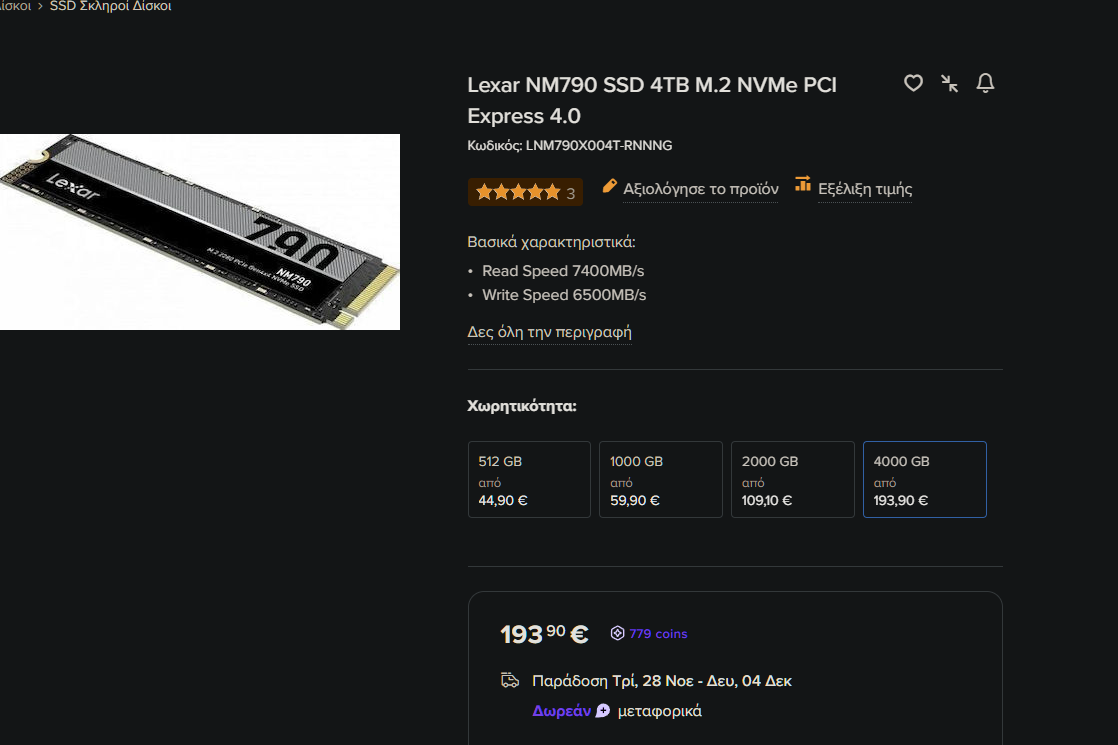Click the plus badge beside Δωρεάν

602,711
